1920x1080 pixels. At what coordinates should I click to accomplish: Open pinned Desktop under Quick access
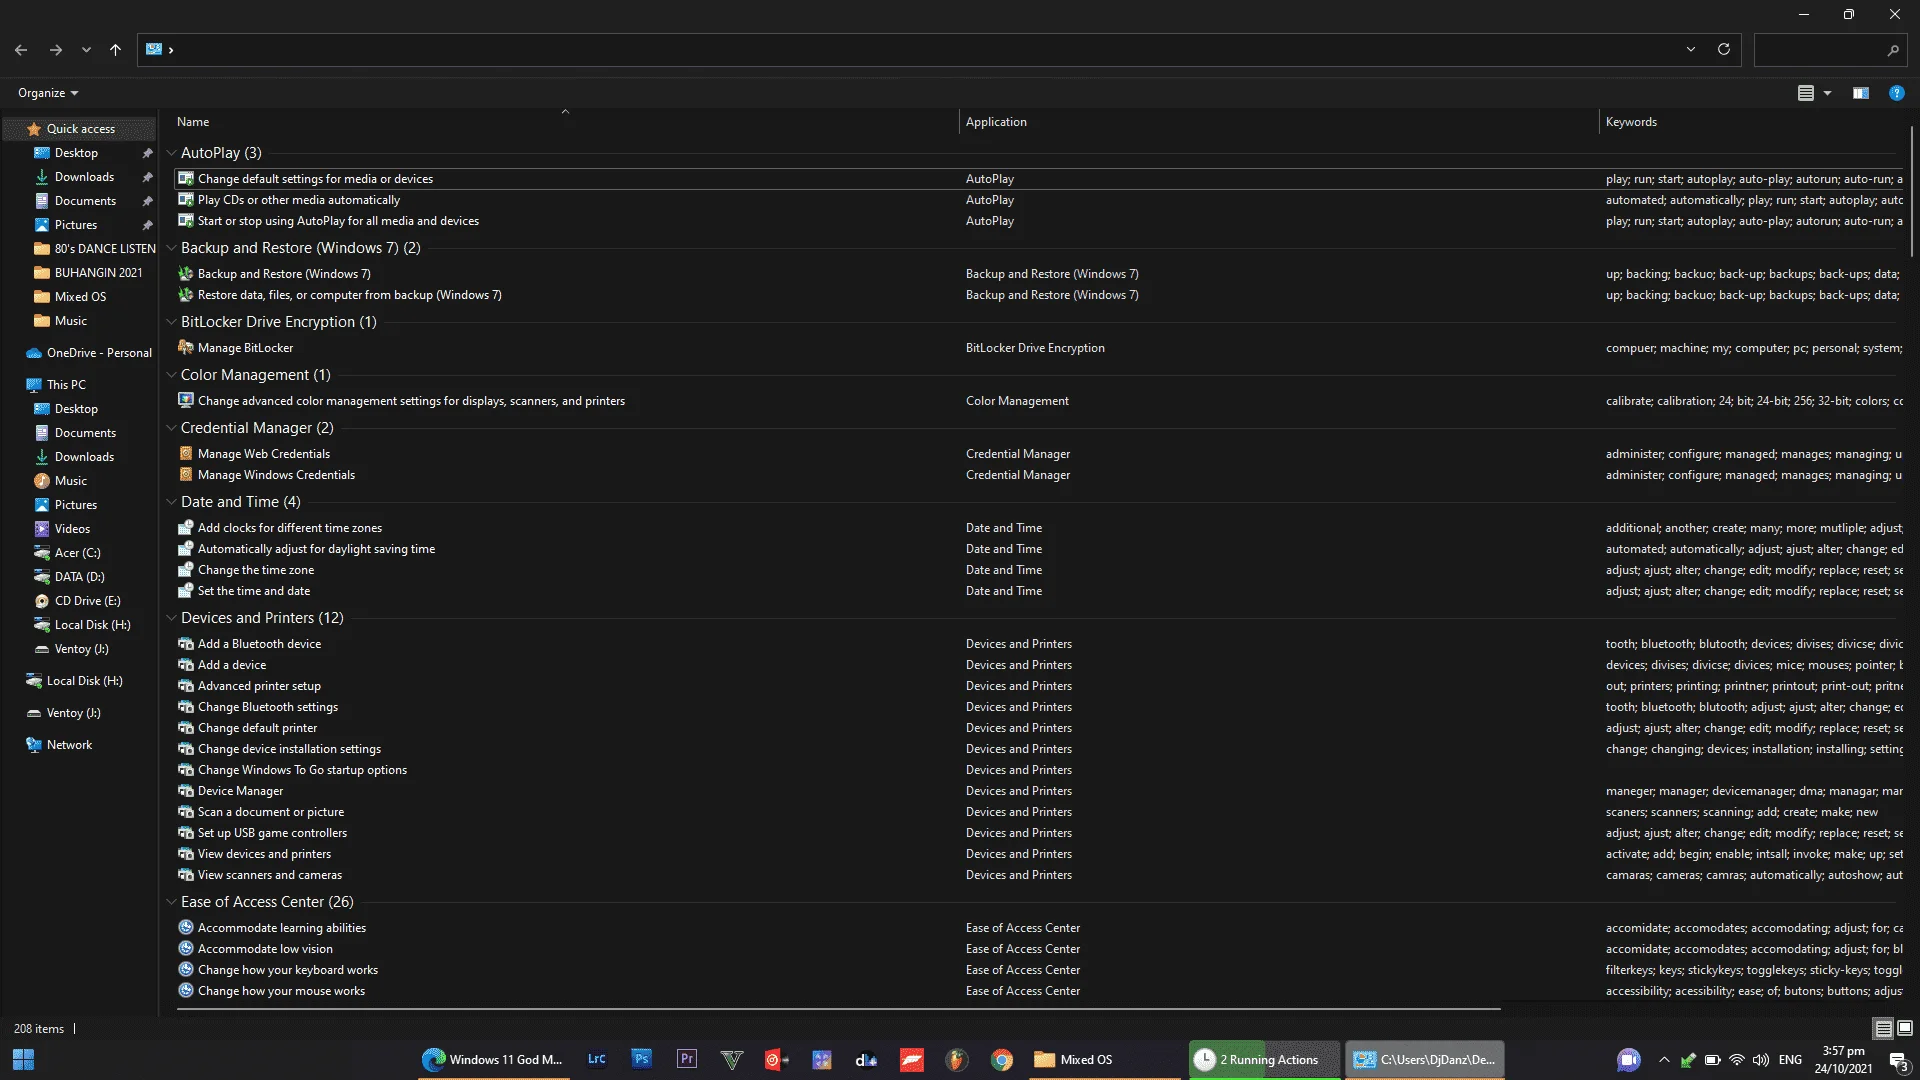coord(76,153)
